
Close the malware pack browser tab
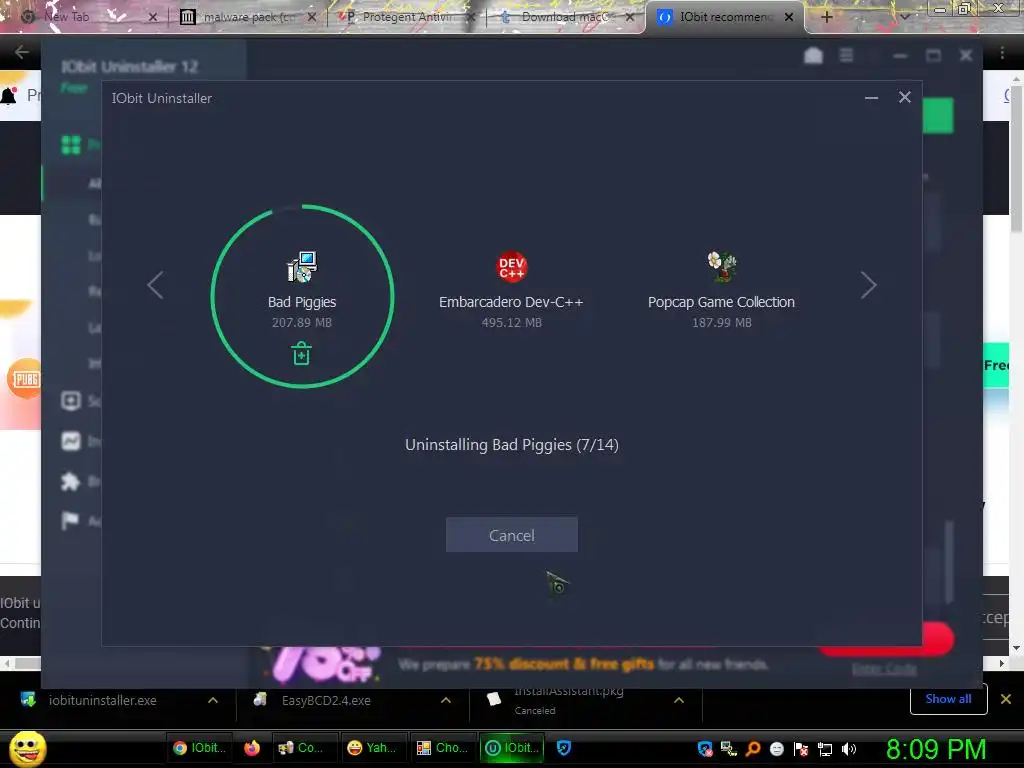tap(312, 17)
